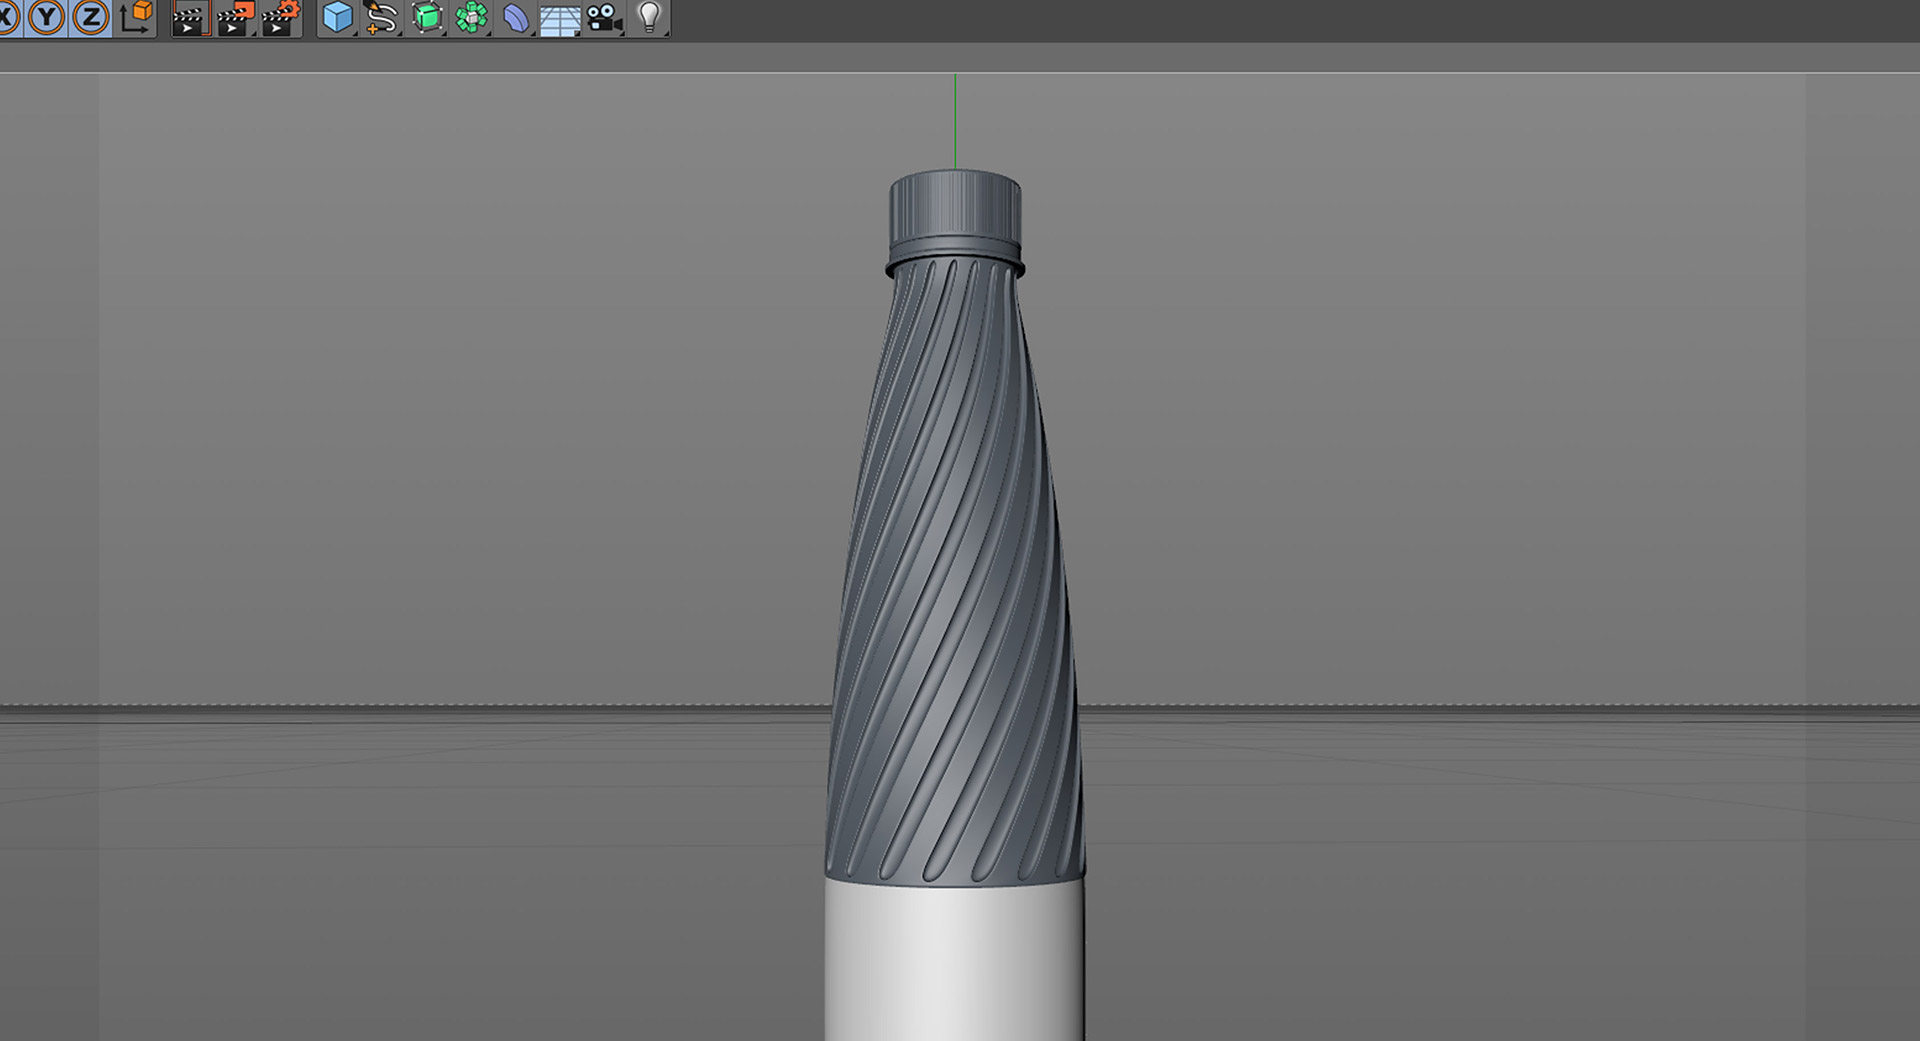The height and width of the screenshot is (1041, 1920).
Task: Toggle the Y axis lock
Action: coord(46,17)
